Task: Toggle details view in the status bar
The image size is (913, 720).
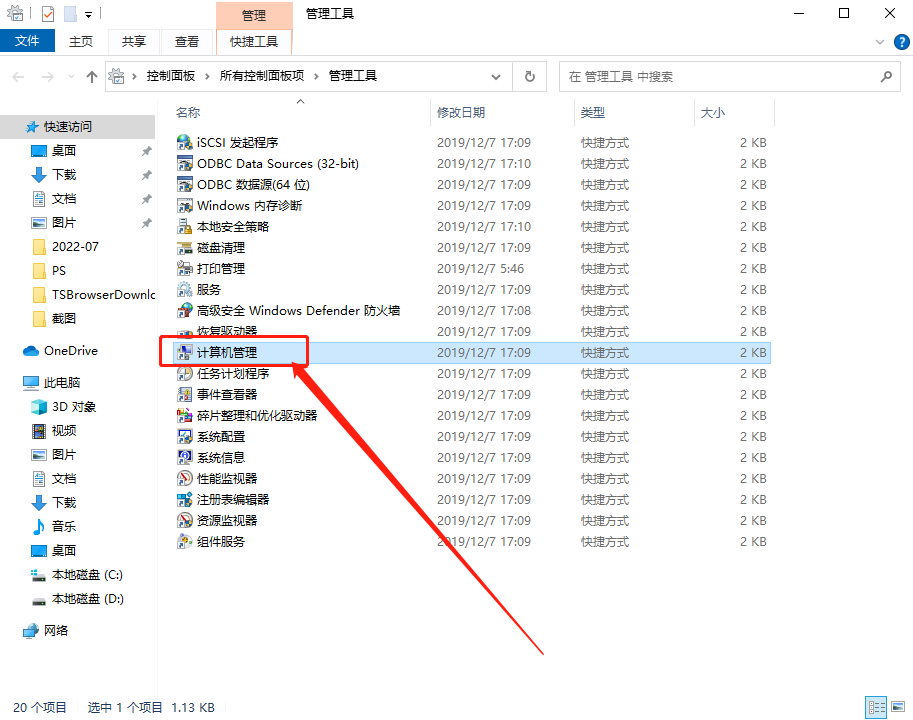Action: point(874,707)
